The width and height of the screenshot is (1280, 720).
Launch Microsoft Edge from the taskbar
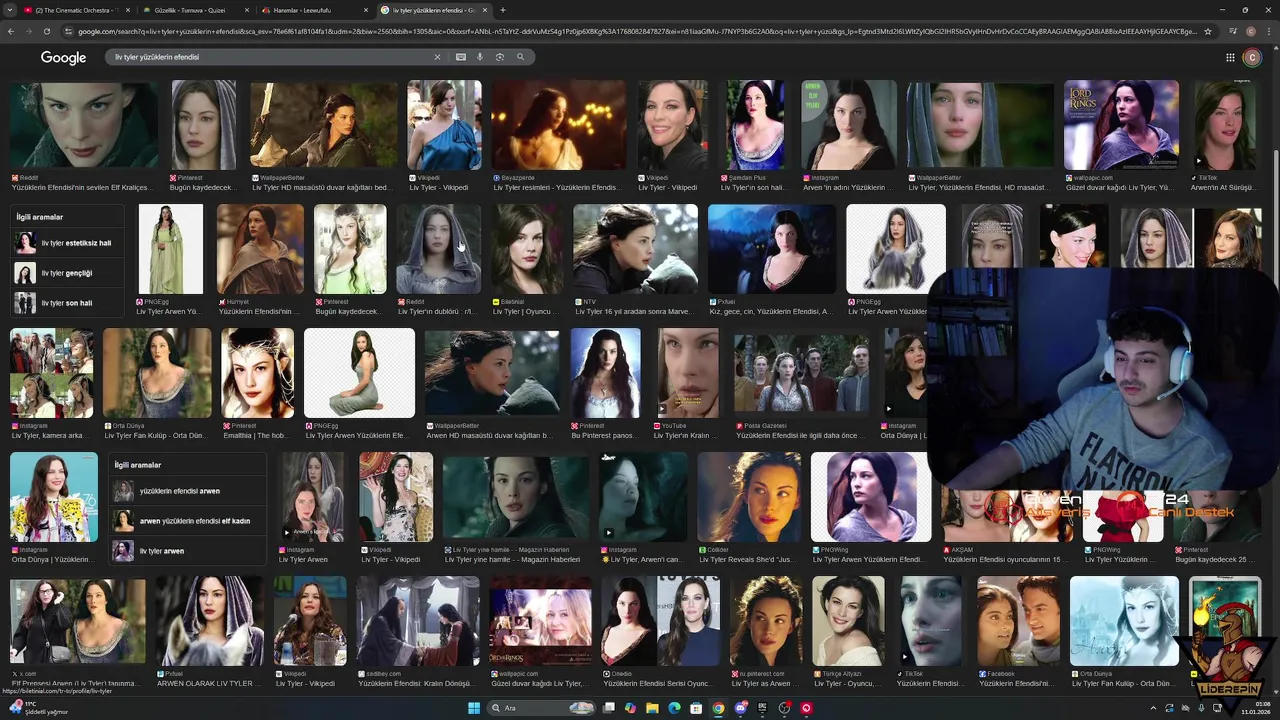point(674,708)
